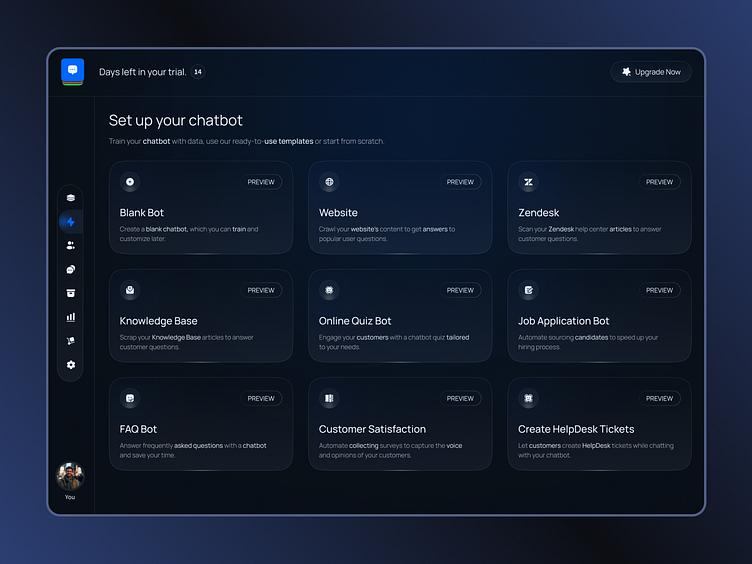752x564 pixels.
Task: Open the stacked layers sidebar icon
Action: point(71,198)
